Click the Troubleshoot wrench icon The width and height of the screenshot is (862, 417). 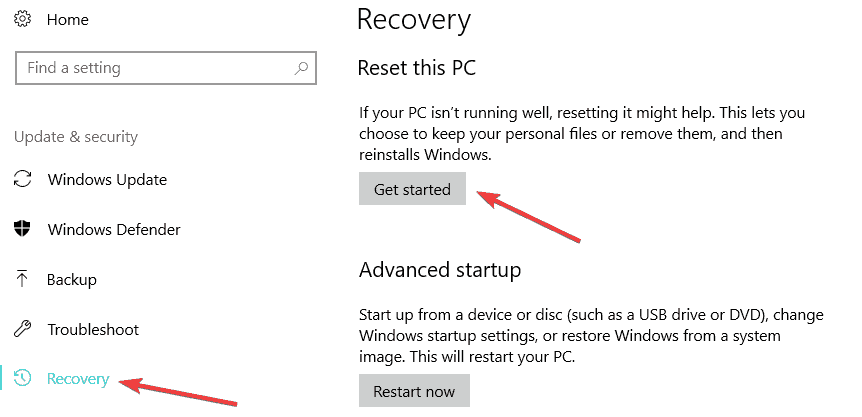coord(22,330)
